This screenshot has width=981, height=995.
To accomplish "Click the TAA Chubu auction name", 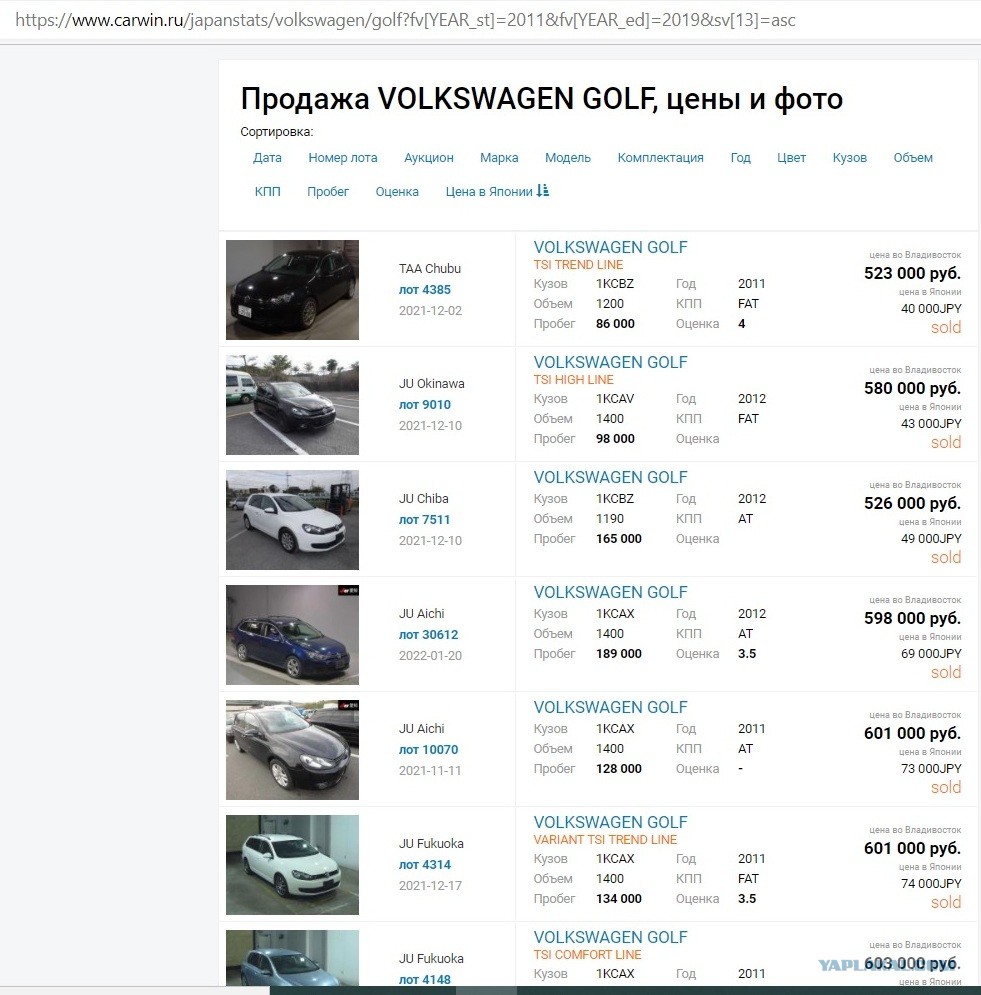I will (x=430, y=268).
